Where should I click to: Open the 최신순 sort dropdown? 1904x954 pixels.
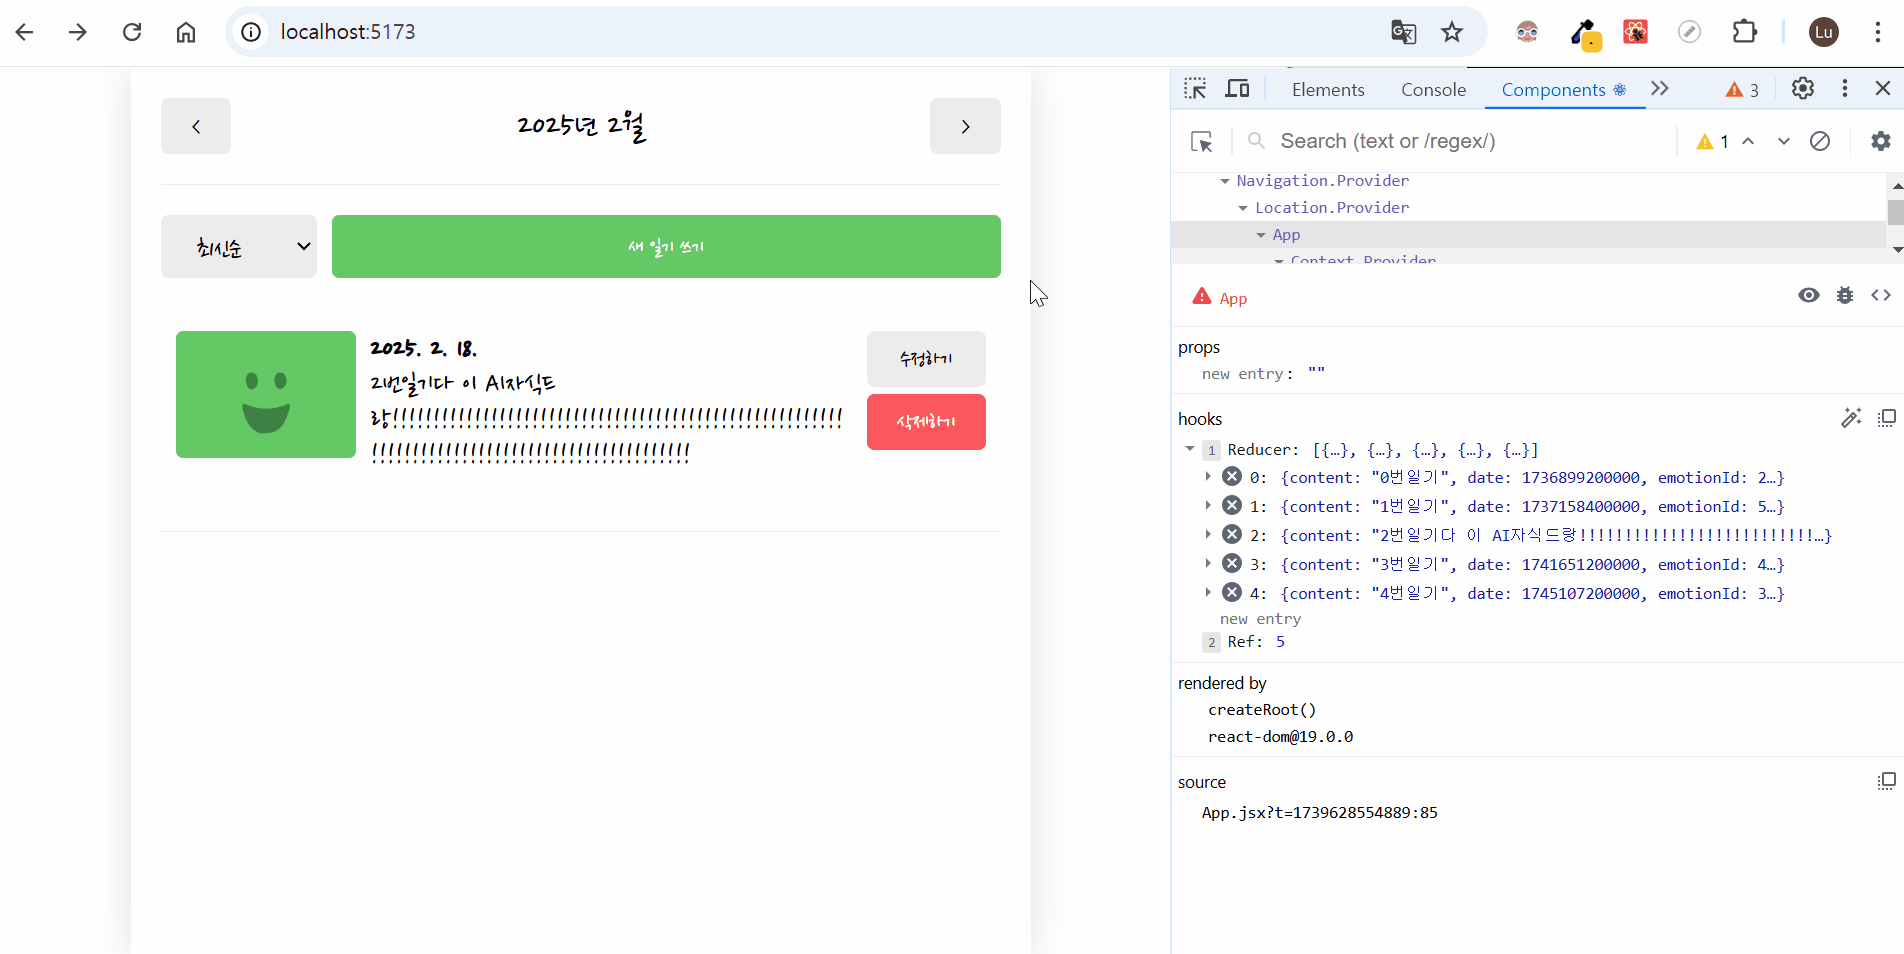[x=239, y=246]
